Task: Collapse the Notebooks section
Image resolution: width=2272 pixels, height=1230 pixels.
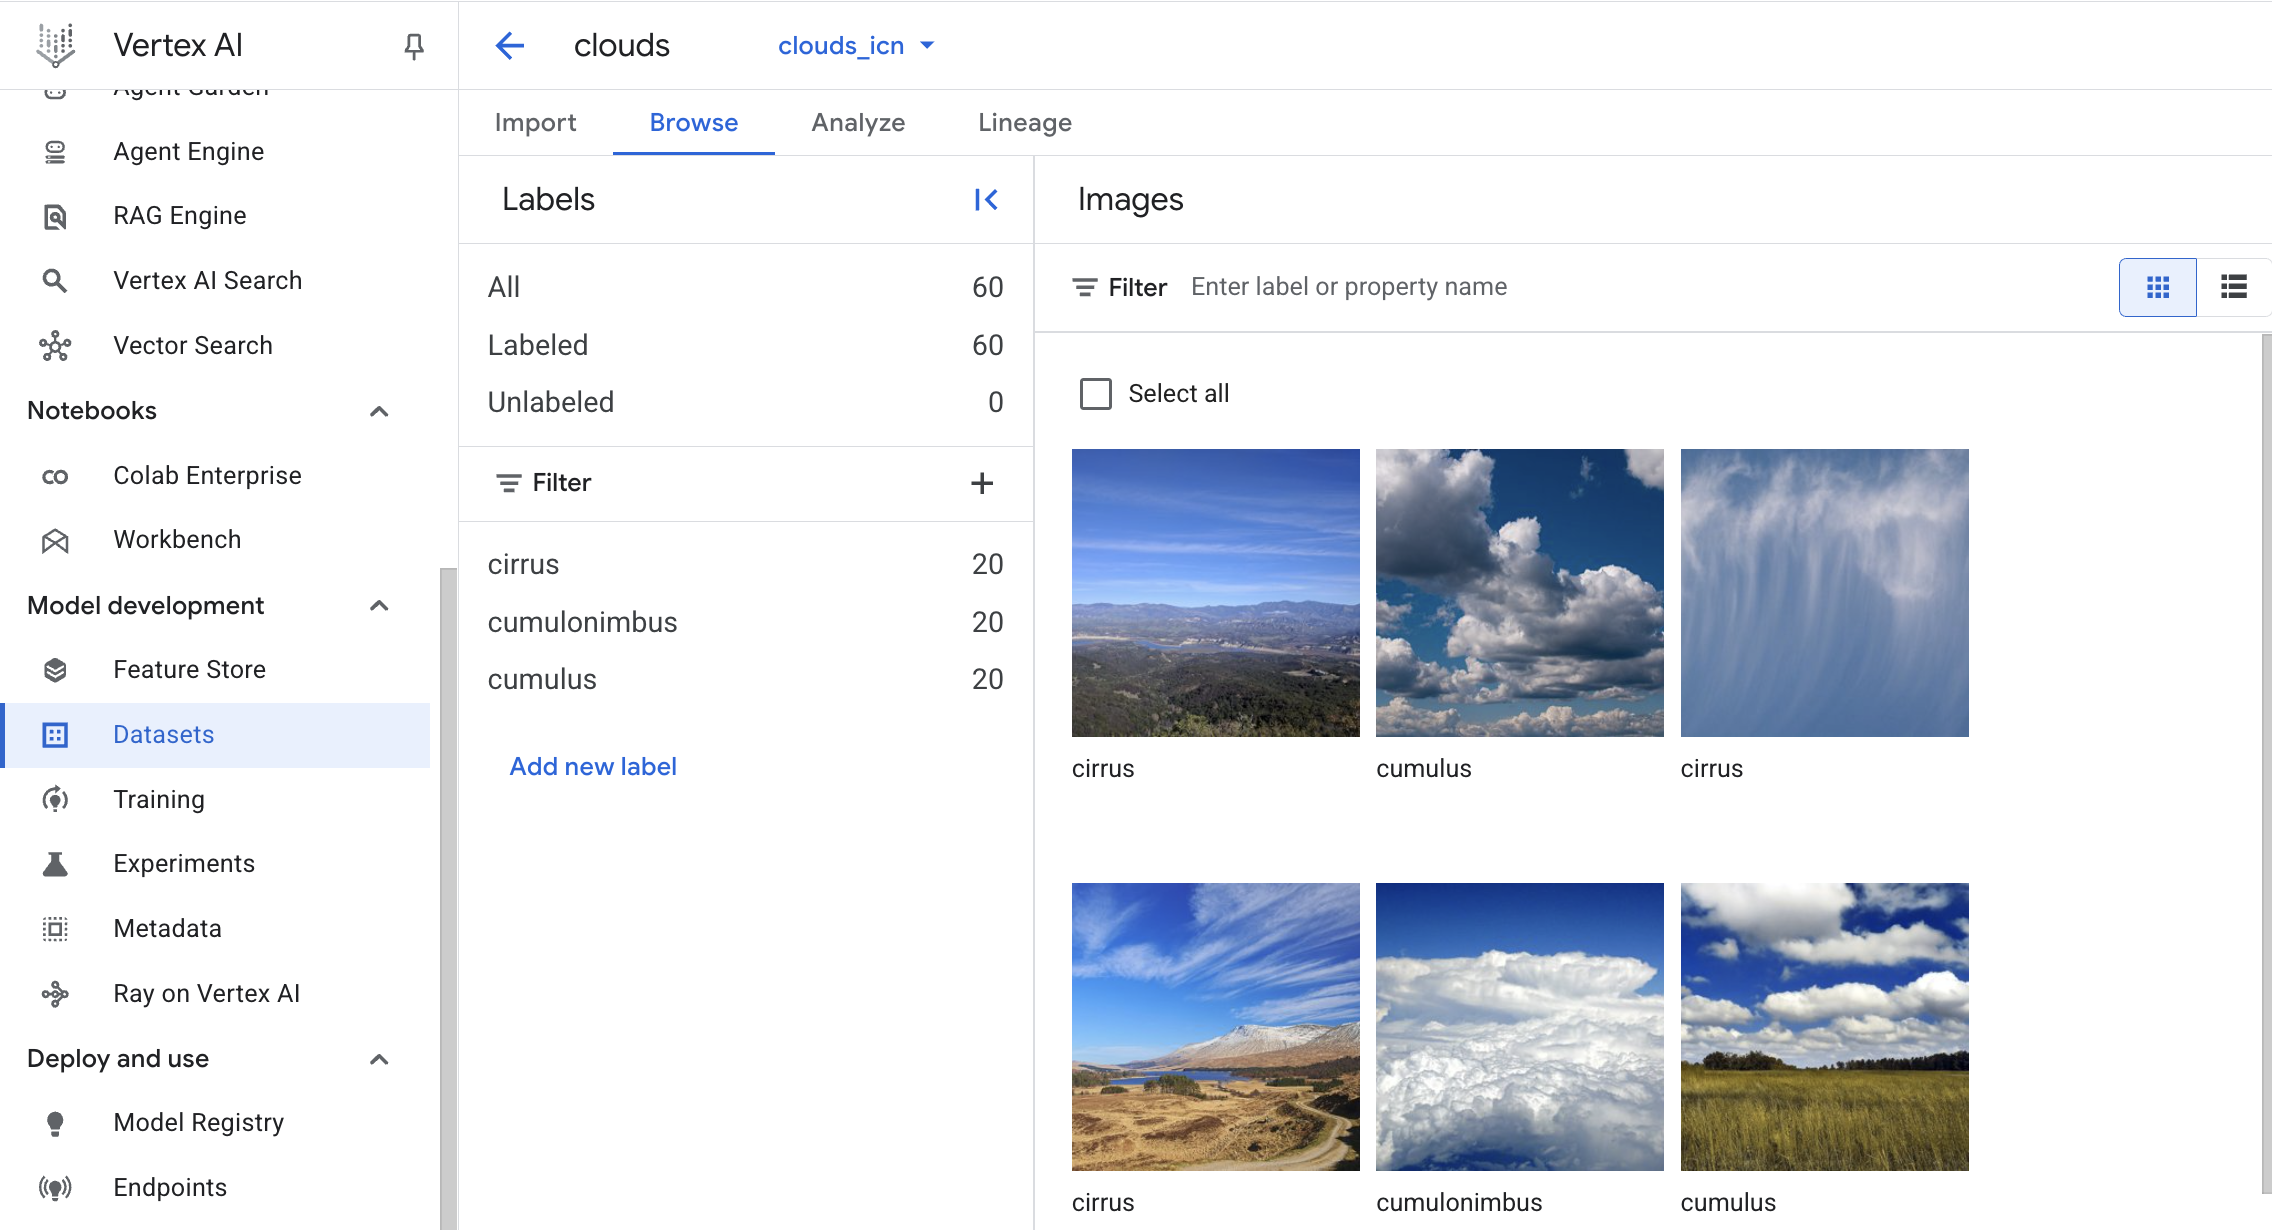Action: tap(379, 411)
